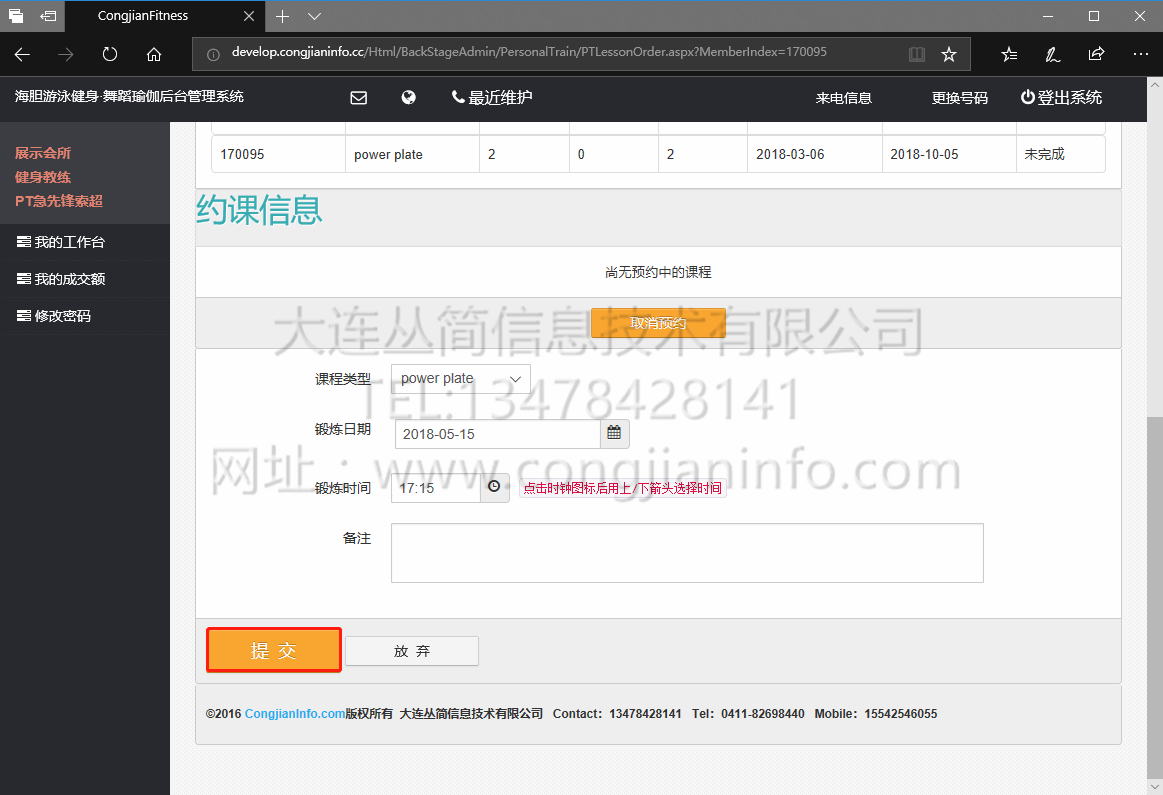Click the orange 取消预约 button
The image size is (1163, 795).
click(658, 323)
